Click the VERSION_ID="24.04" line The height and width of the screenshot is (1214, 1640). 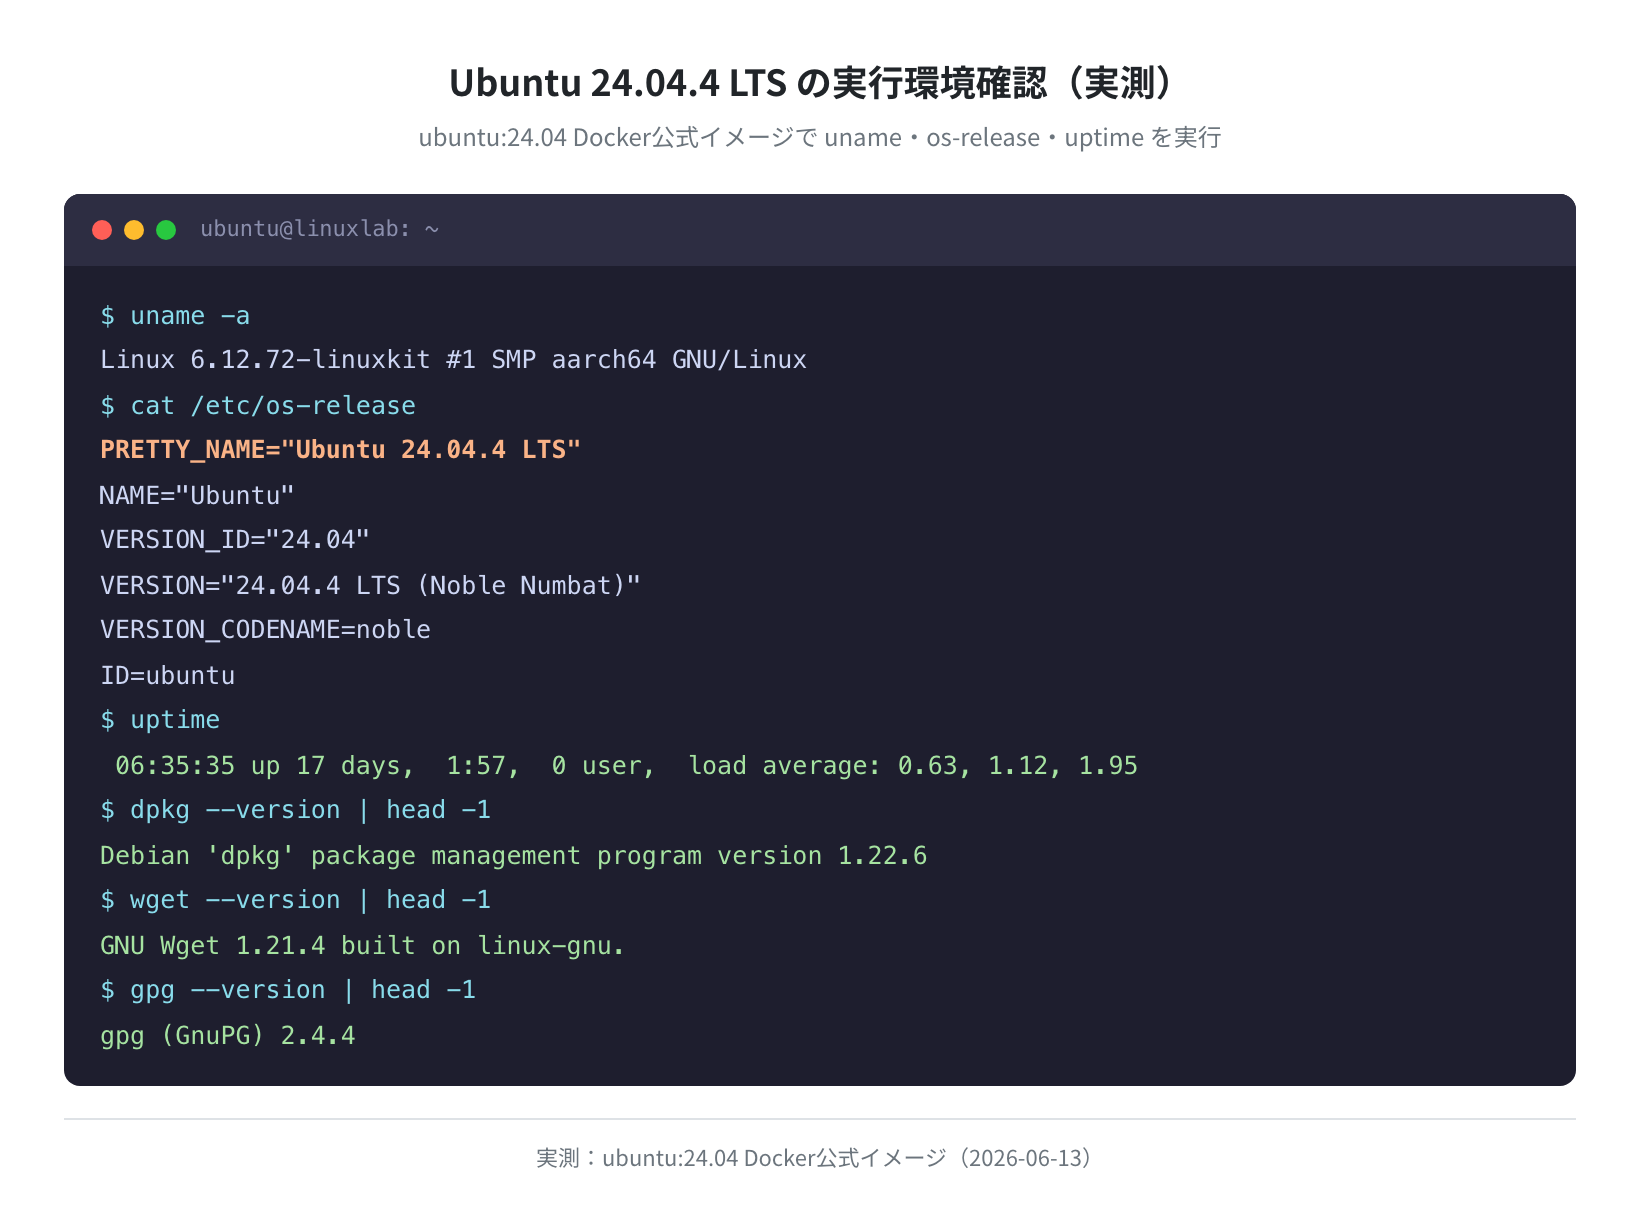click(x=235, y=540)
